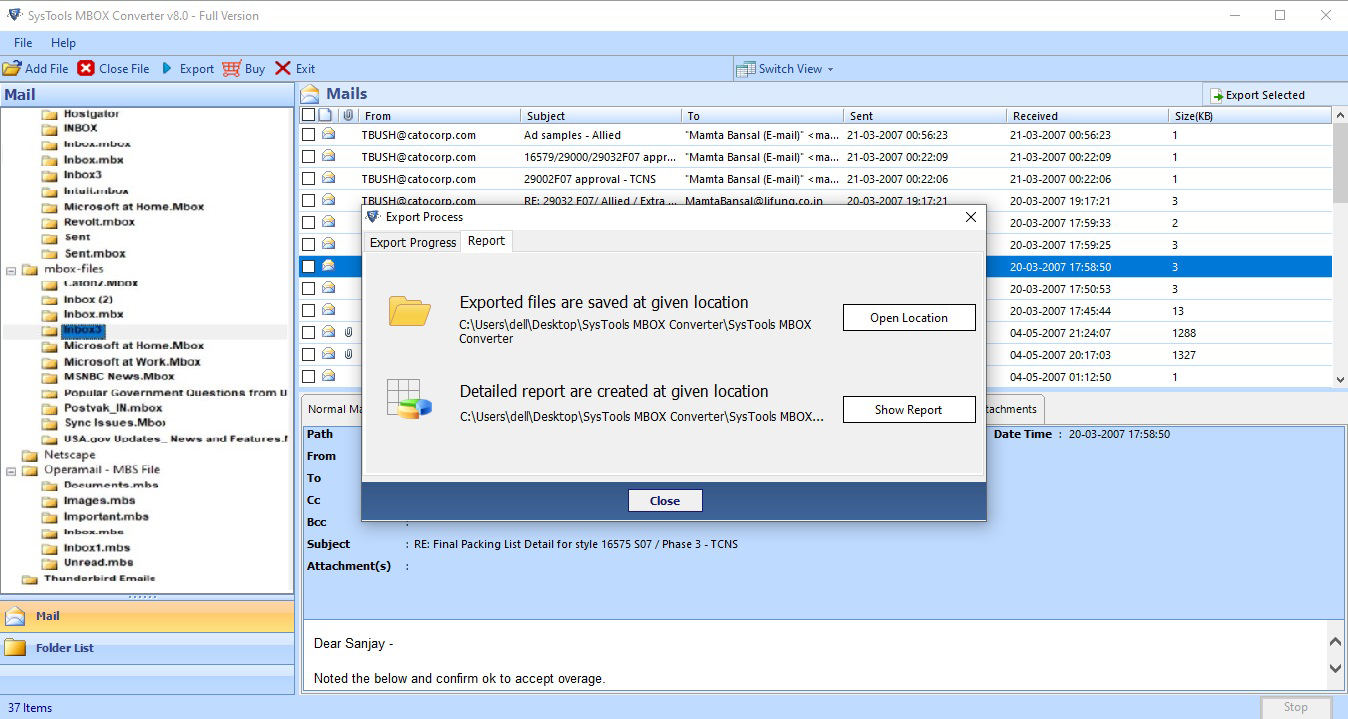Click envelope icon of Ad samples email
1348x719 pixels.
click(328, 135)
